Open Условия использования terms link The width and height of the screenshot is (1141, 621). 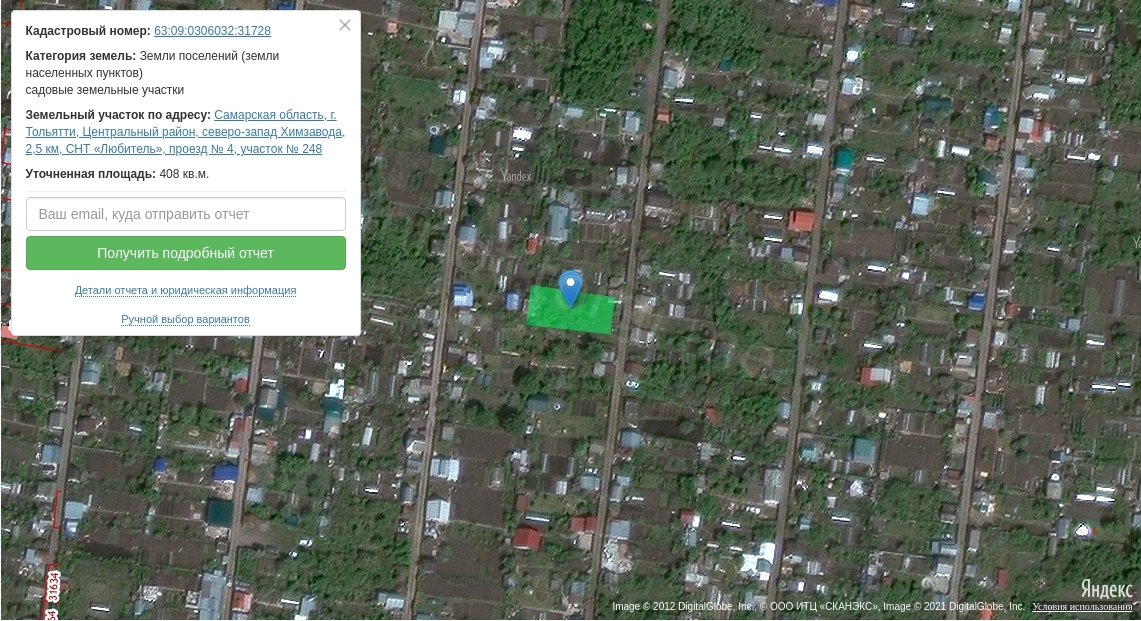(x=1082, y=607)
